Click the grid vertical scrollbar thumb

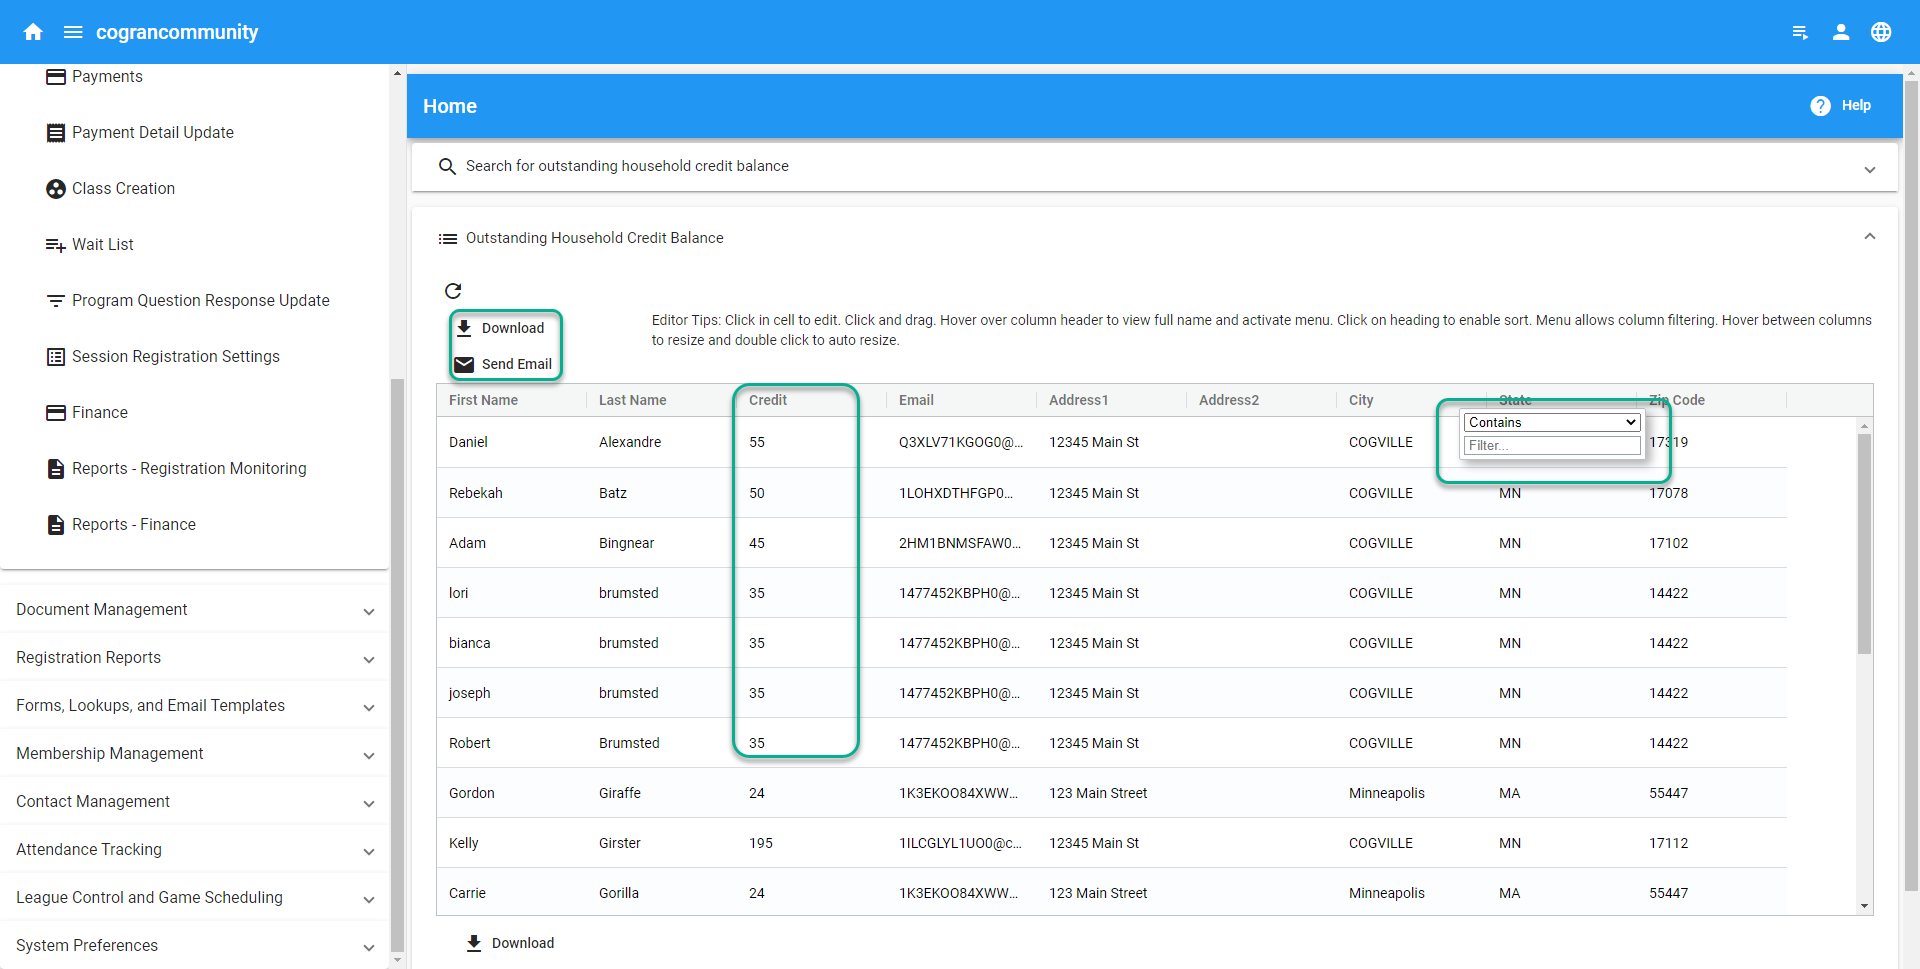1864,543
